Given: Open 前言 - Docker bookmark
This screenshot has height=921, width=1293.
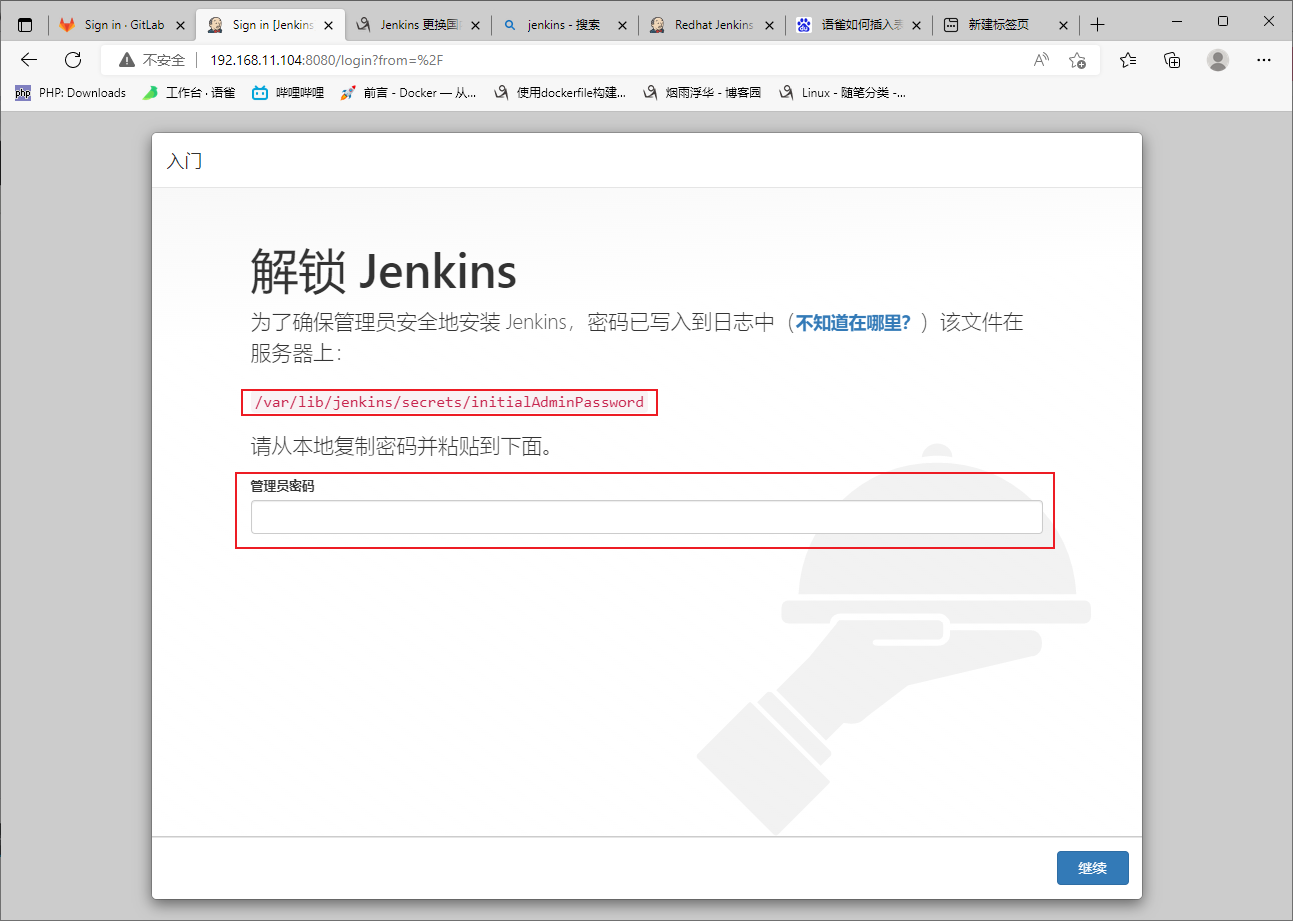Looking at the screenshot, I should click(408, 93).
